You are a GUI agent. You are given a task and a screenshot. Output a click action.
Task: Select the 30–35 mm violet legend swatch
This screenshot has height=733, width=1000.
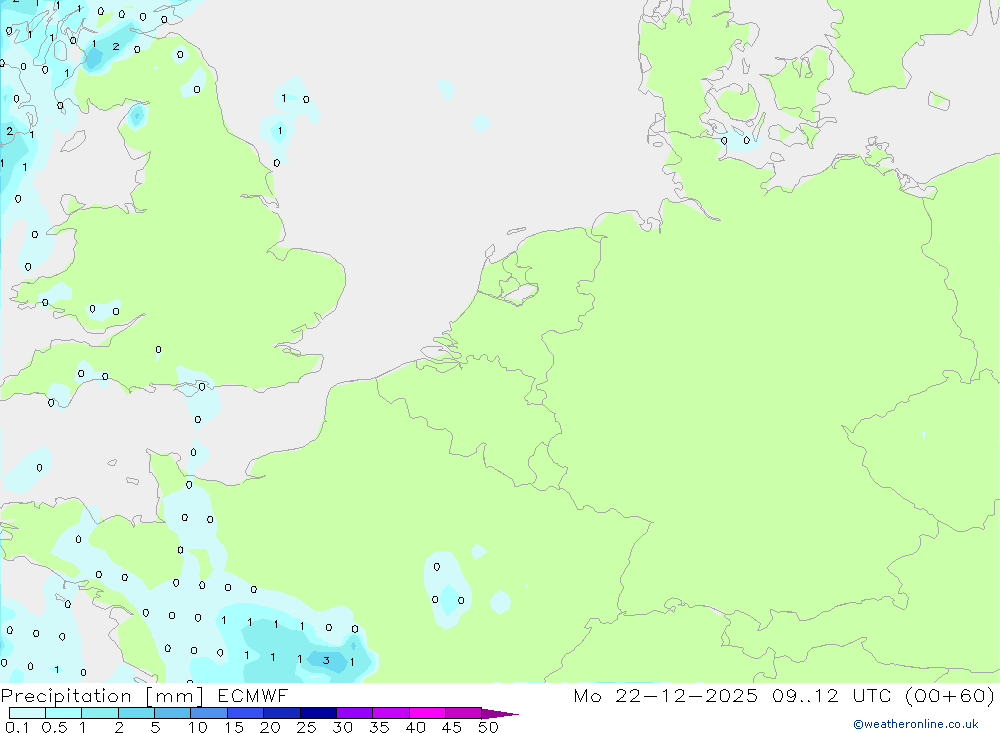point(355,713)
